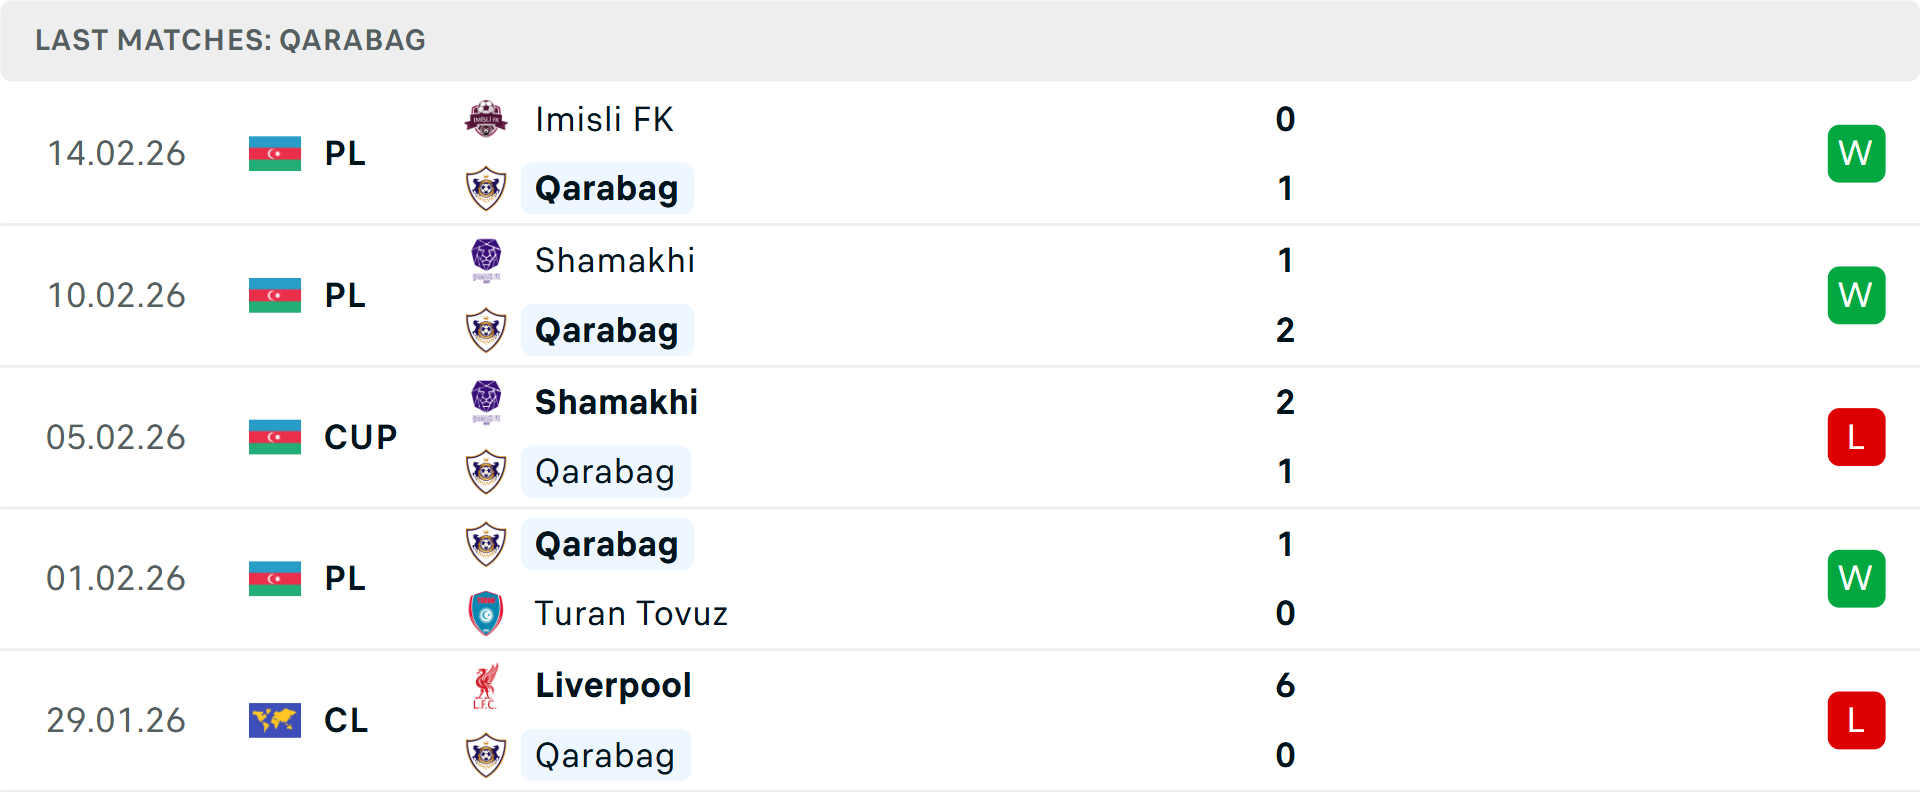The width and height of the screenshot is (1920, 792).
Task: Click the red L result indicator on 05.02.26
Action: pos(1856,436)
